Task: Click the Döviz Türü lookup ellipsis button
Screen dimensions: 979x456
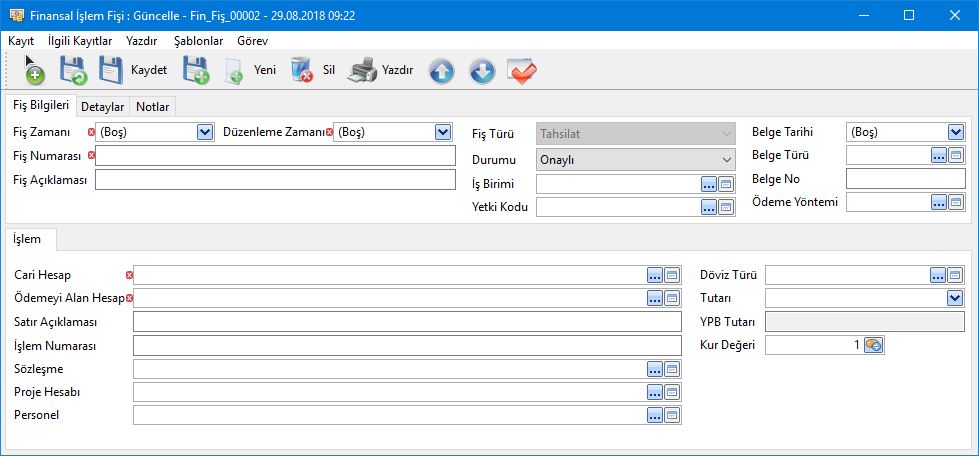Action: (938, 275)
